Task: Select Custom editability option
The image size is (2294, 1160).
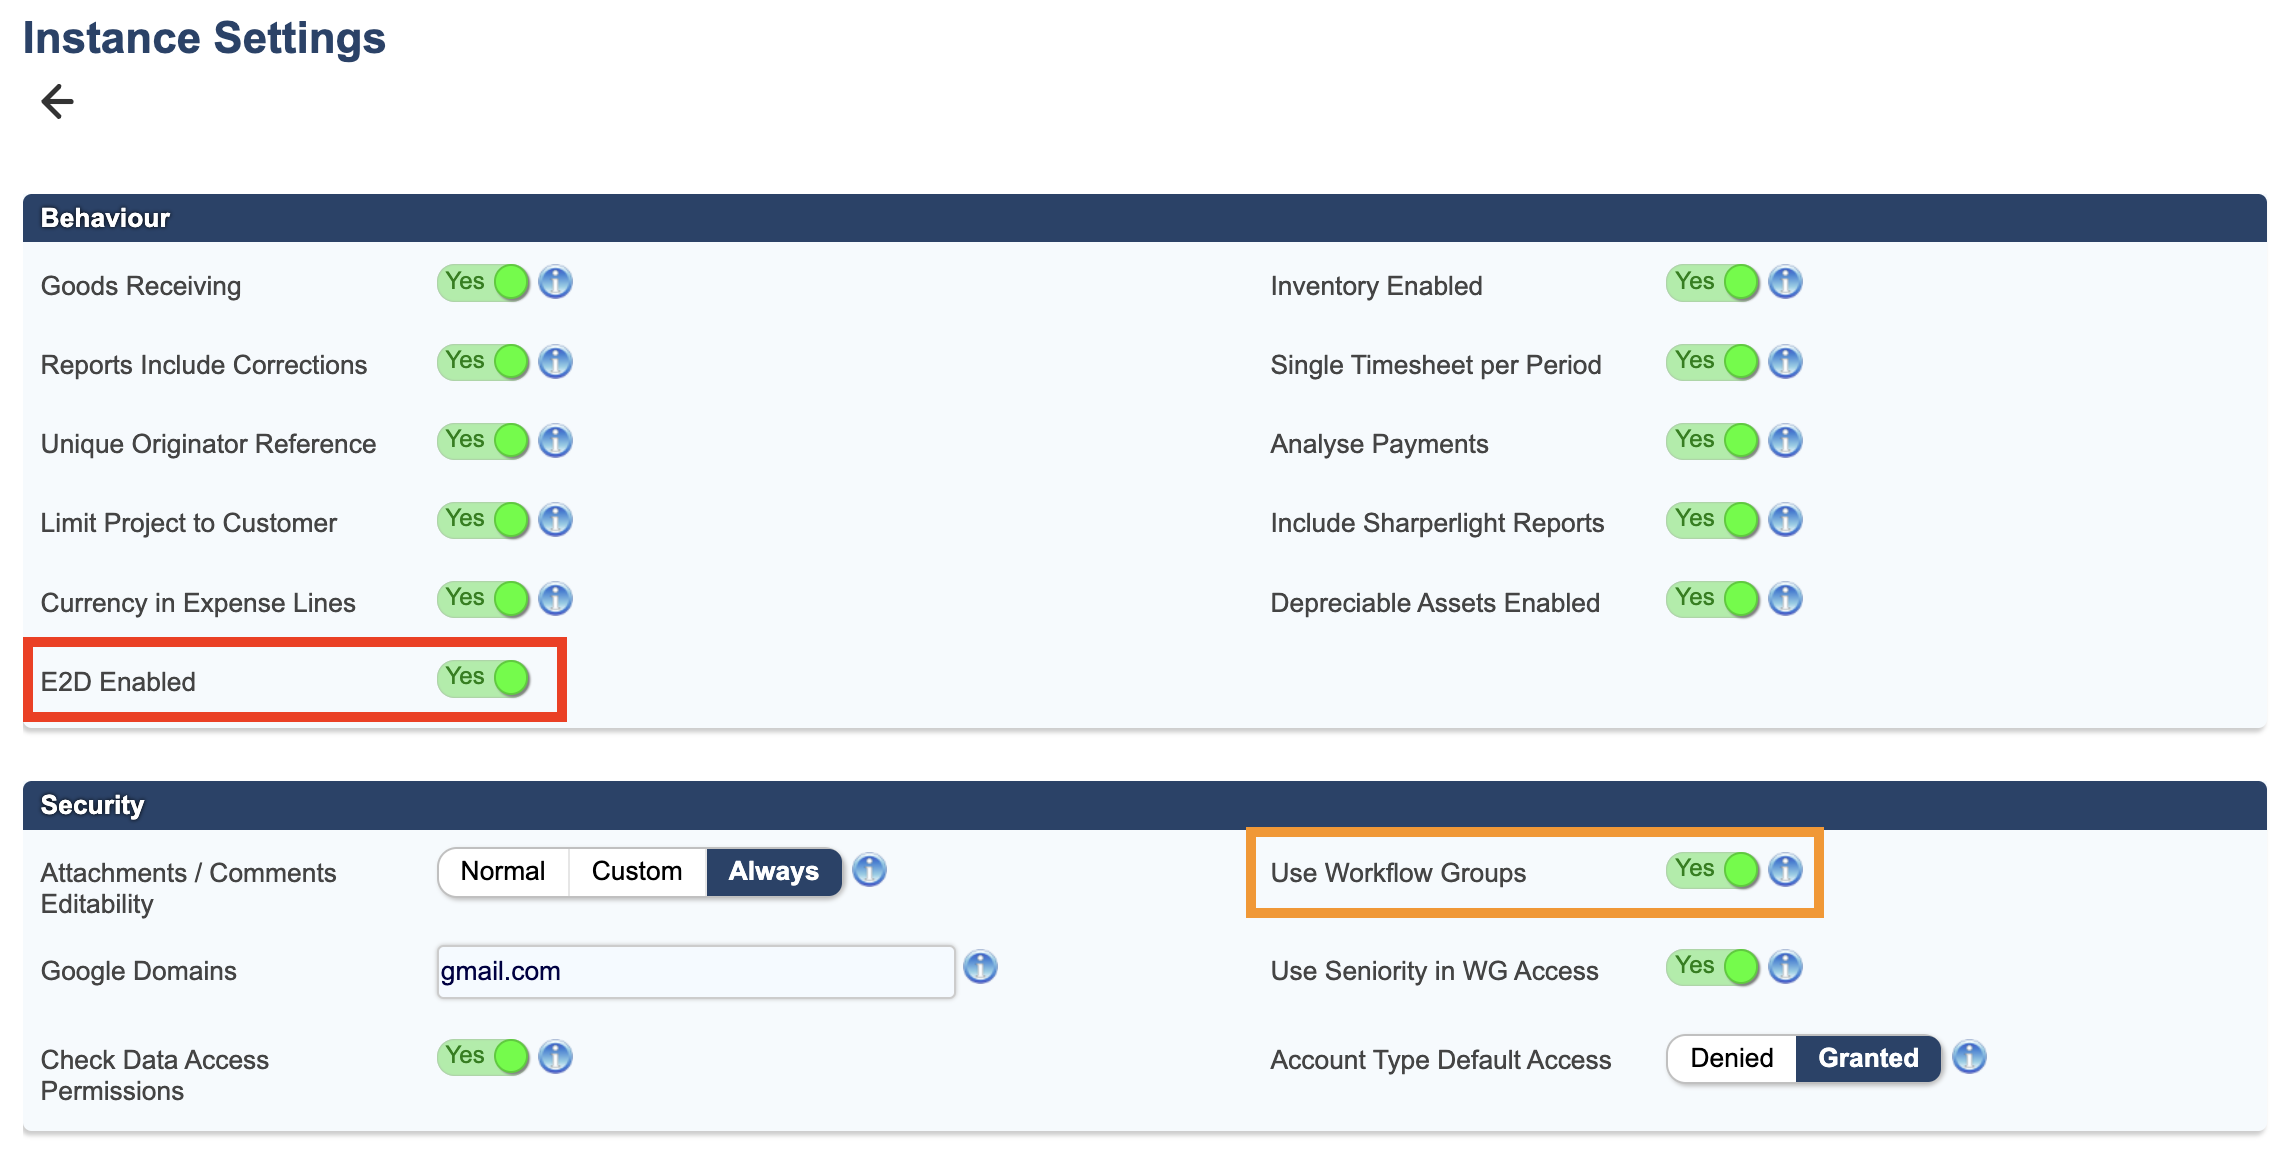Action: tap(637, 871)
